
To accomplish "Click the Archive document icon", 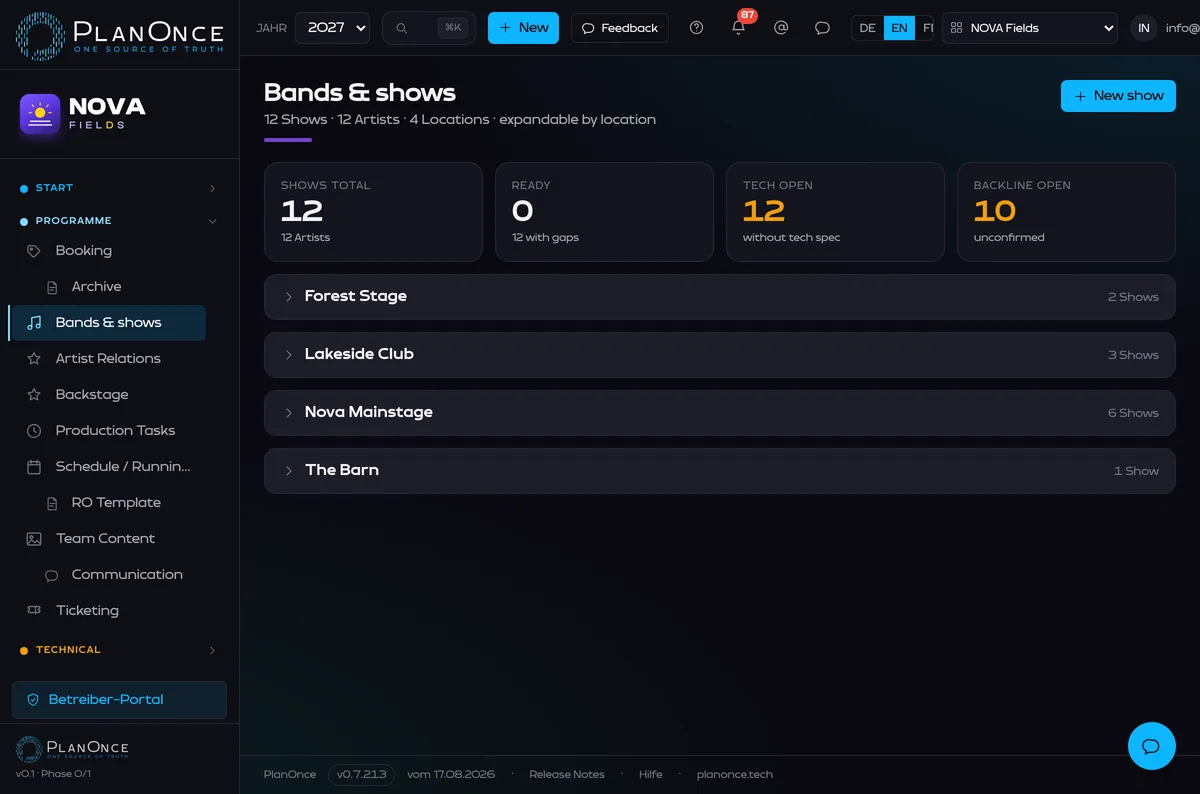I will coord(52,287).
